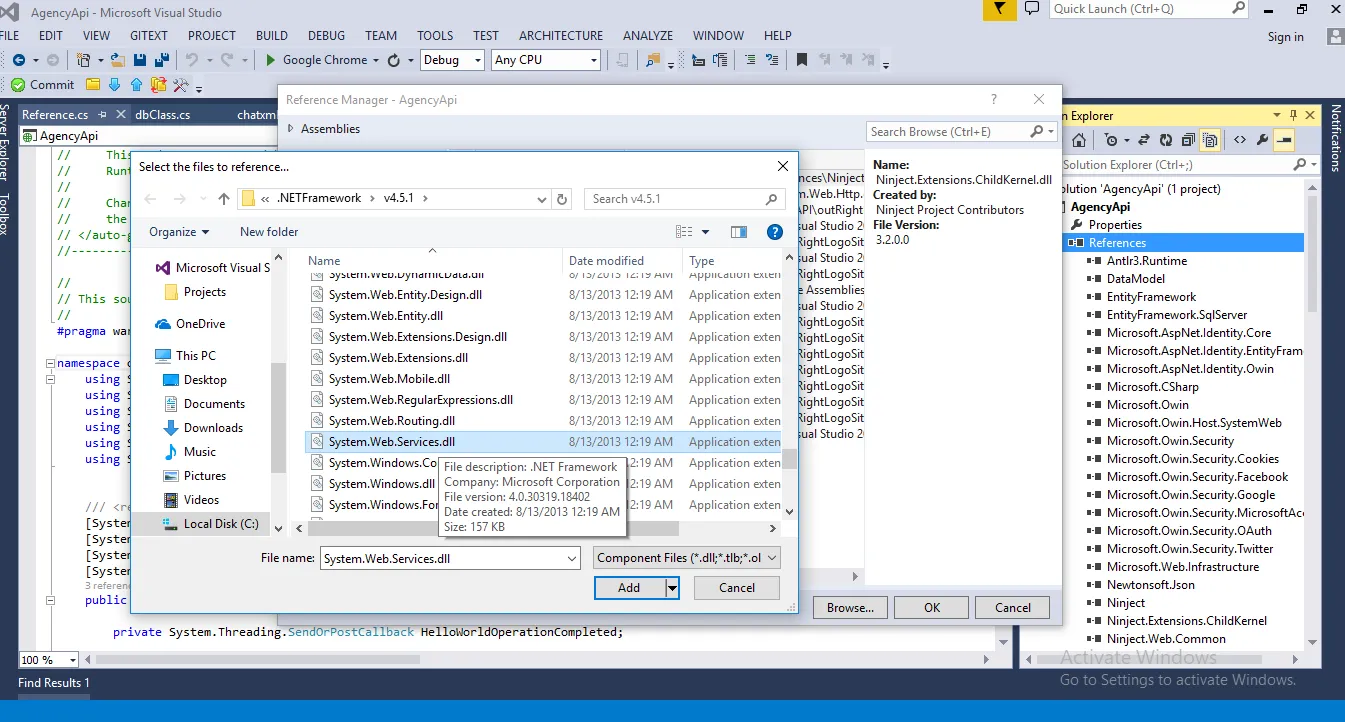The image size is (1345, 722).
Task: Select the Properties node in Solution Explorer
Action: (x=1115, y=225)
